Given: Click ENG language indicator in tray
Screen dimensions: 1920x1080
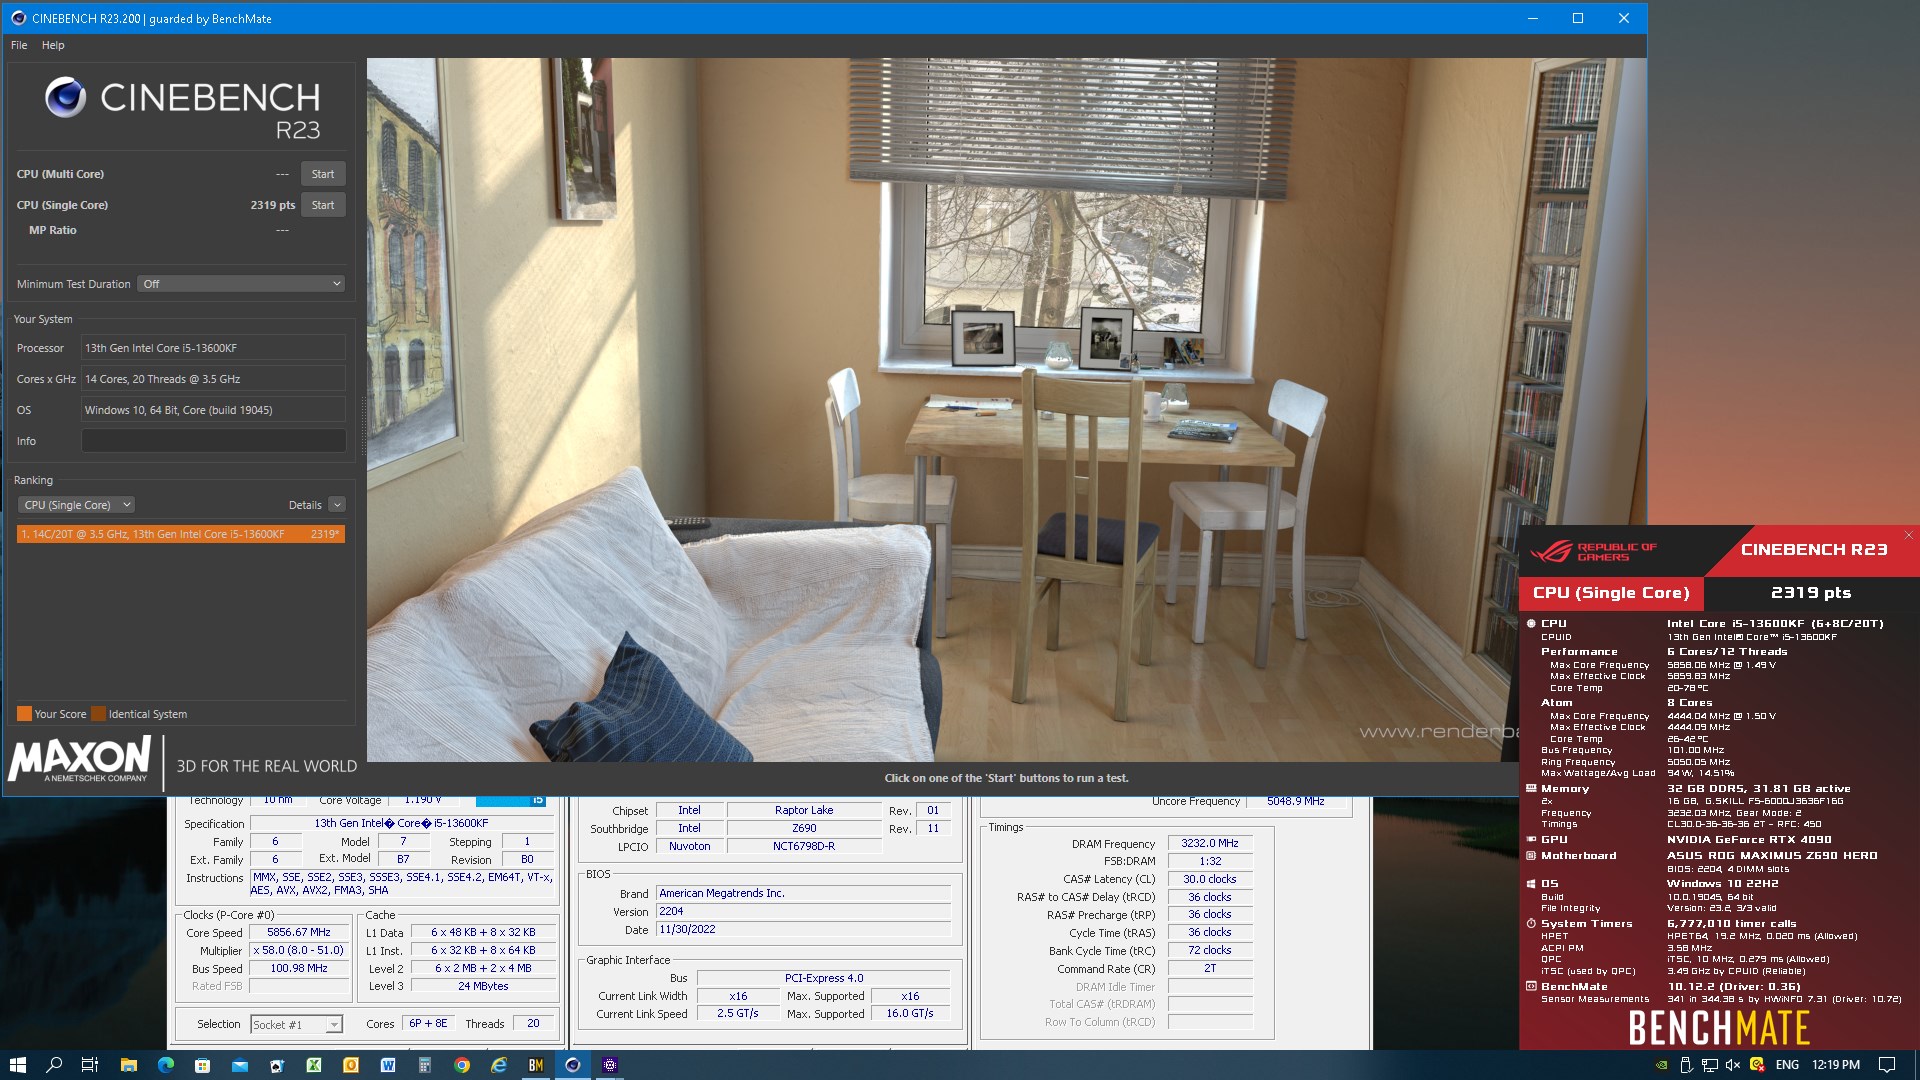Looking at the screenshot, I should pos(1787,1065).
